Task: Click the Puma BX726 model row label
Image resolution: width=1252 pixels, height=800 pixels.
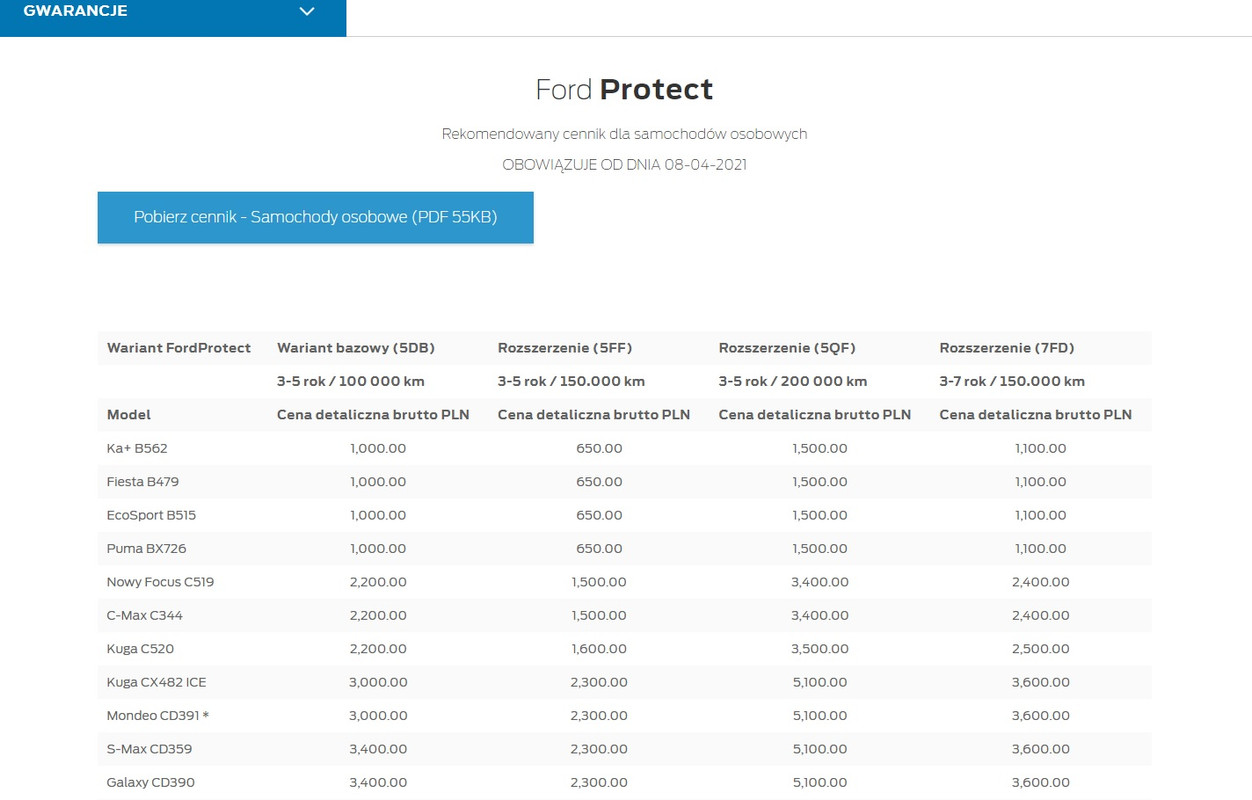Action: coord(147,548)
